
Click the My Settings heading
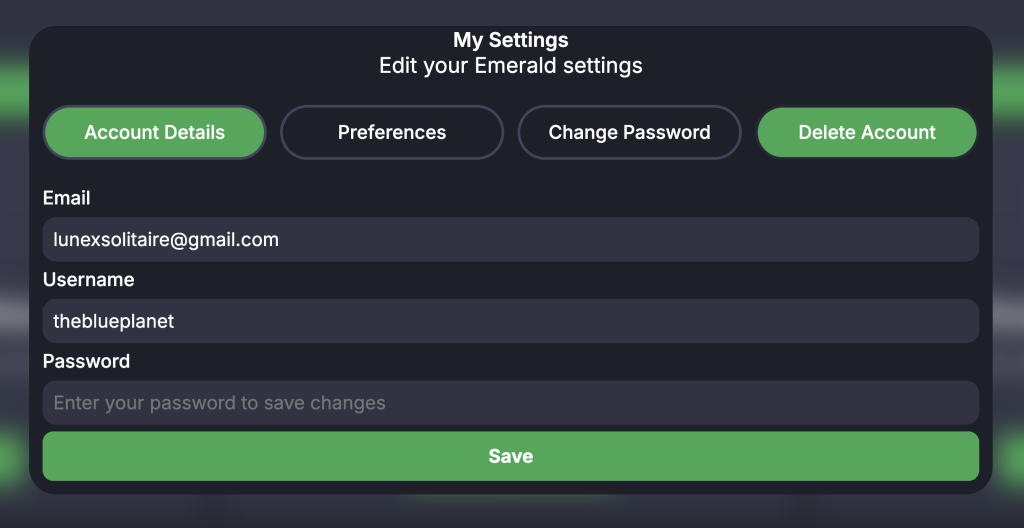(x=510, y=41)
